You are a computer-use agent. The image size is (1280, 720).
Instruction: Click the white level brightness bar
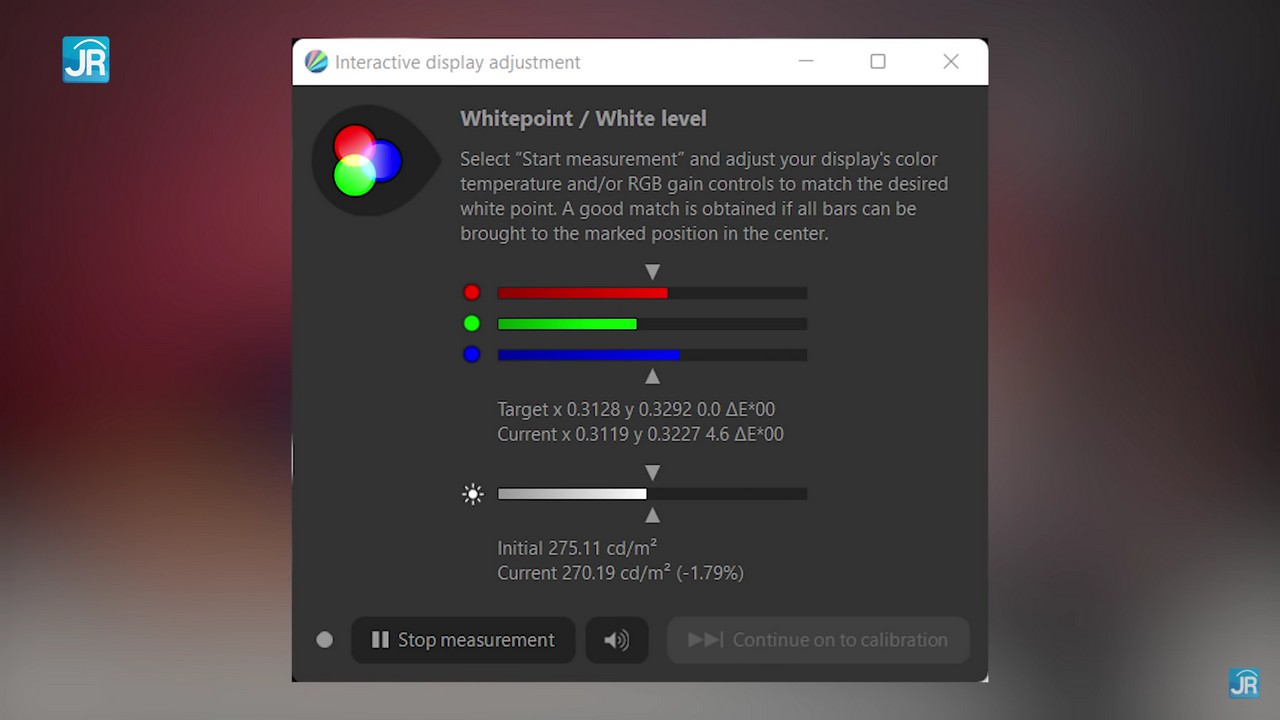pos(652,494)
